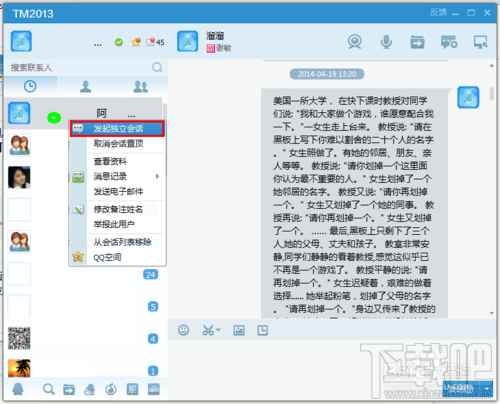Select the two-women avatar conversation below 阿

click(x=19, y=145)
